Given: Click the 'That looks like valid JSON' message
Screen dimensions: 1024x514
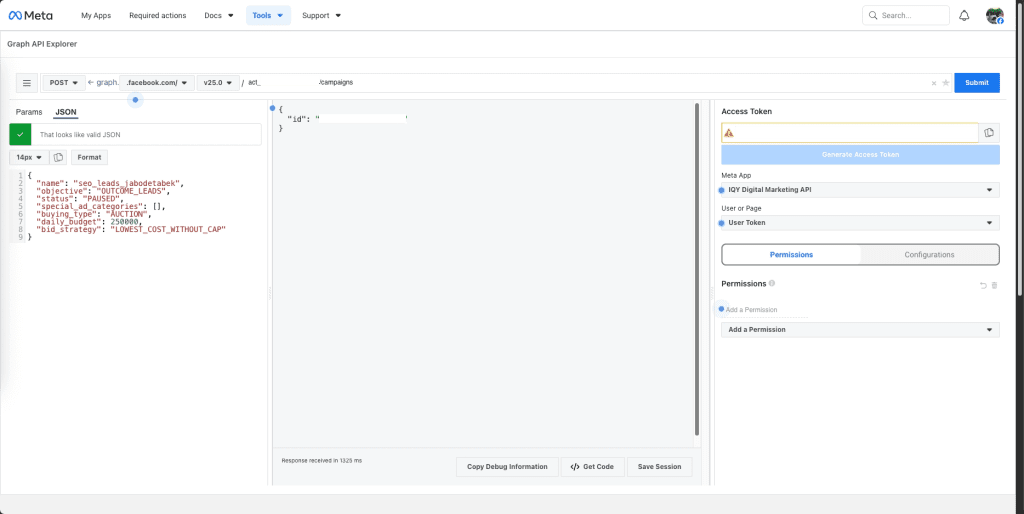Looking at the screenshot, I should click(80, 135).
